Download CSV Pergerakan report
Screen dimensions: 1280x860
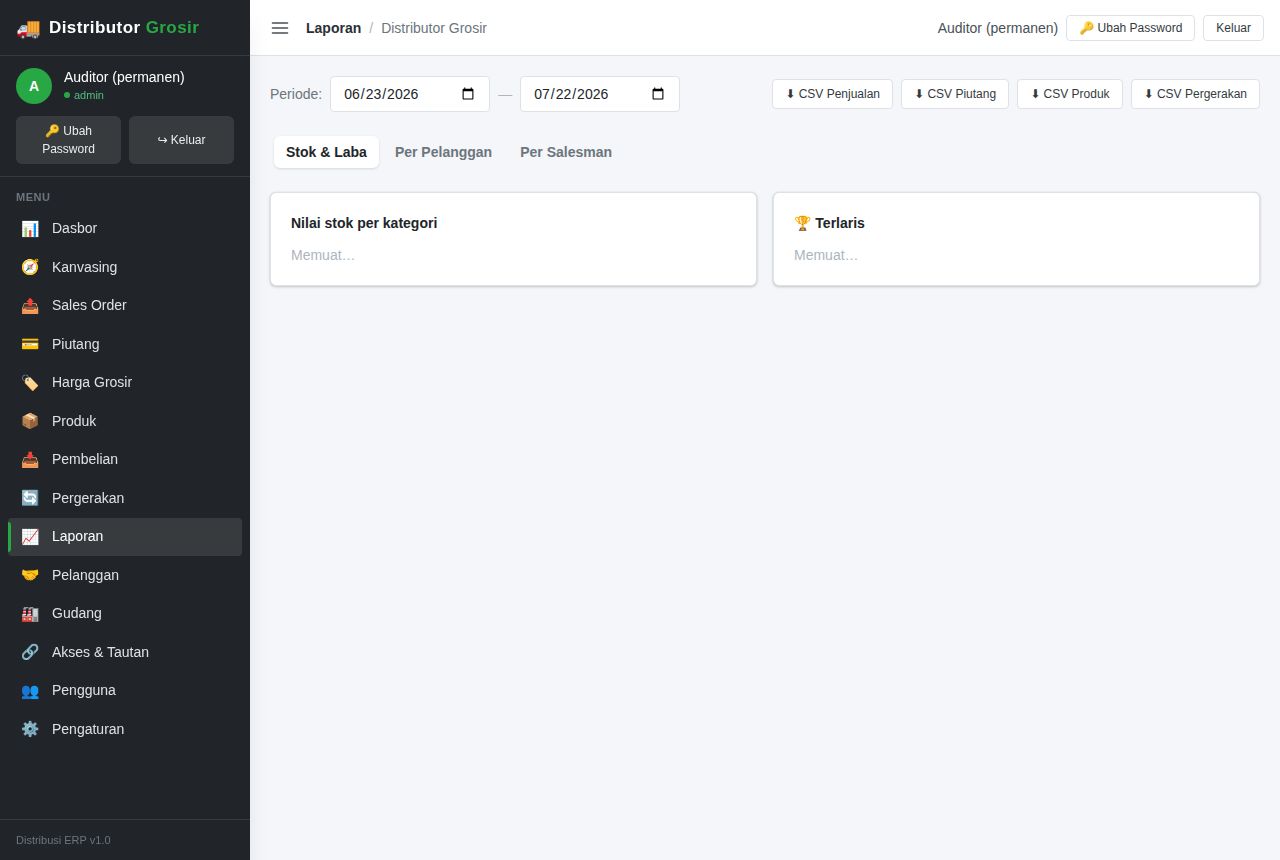[1195, 94]
